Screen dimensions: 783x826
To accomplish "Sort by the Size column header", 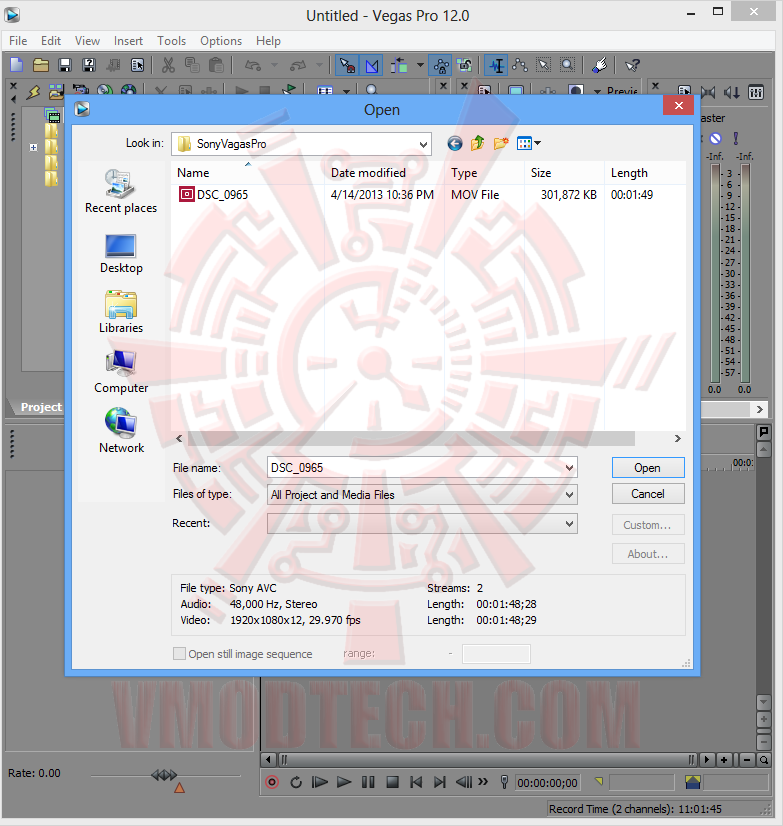I will (564, 173).
